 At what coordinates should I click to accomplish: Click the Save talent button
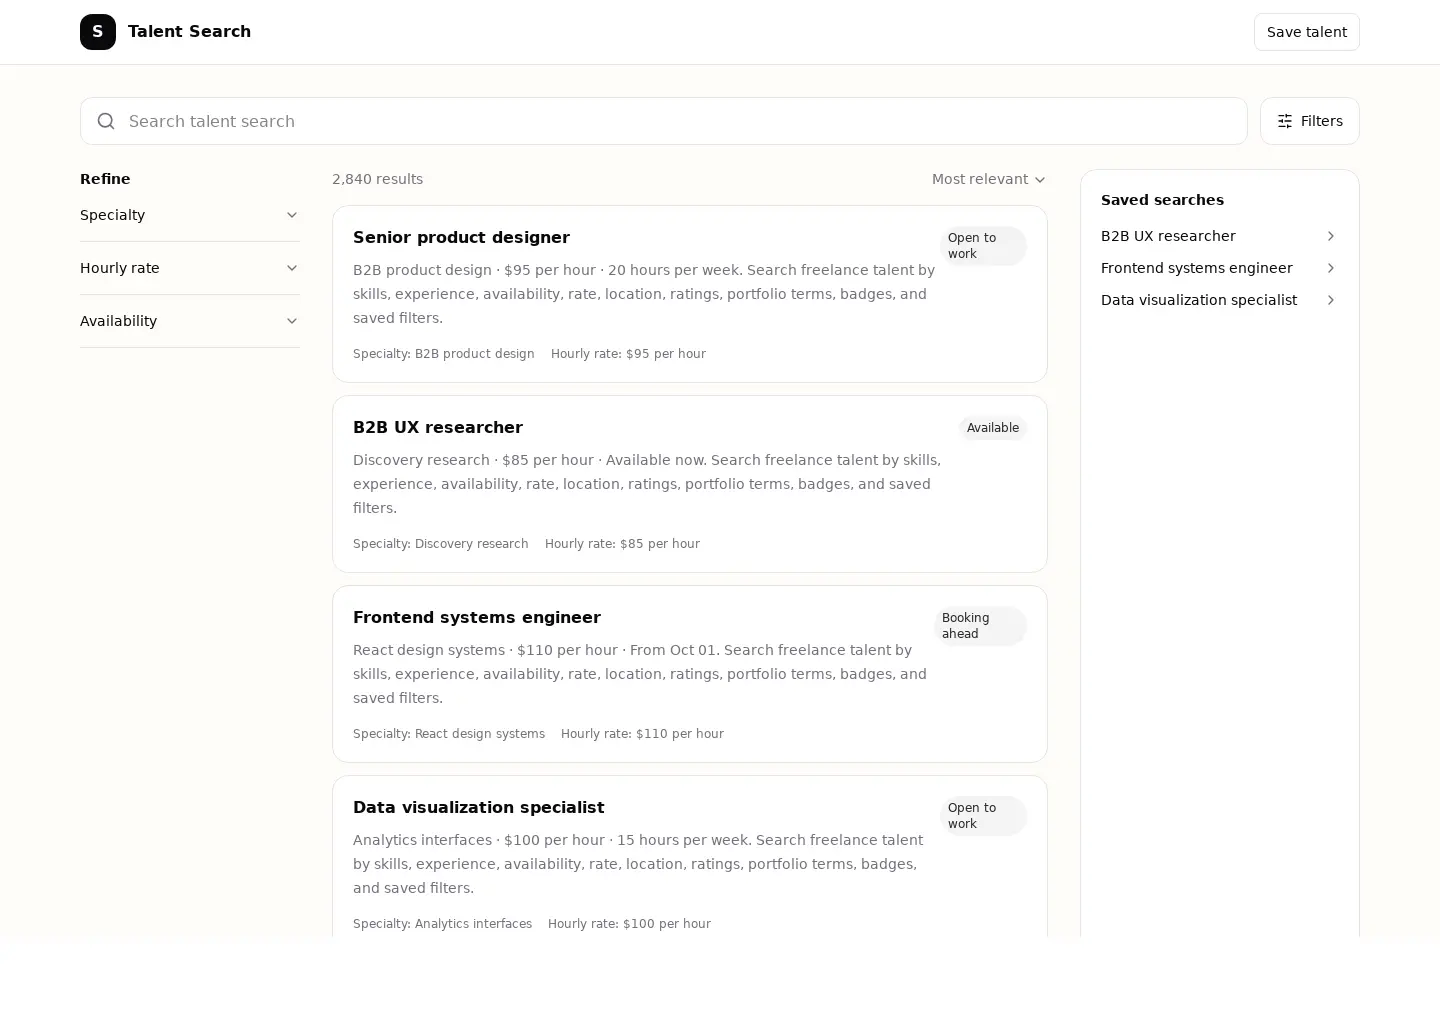(1306, 32)
